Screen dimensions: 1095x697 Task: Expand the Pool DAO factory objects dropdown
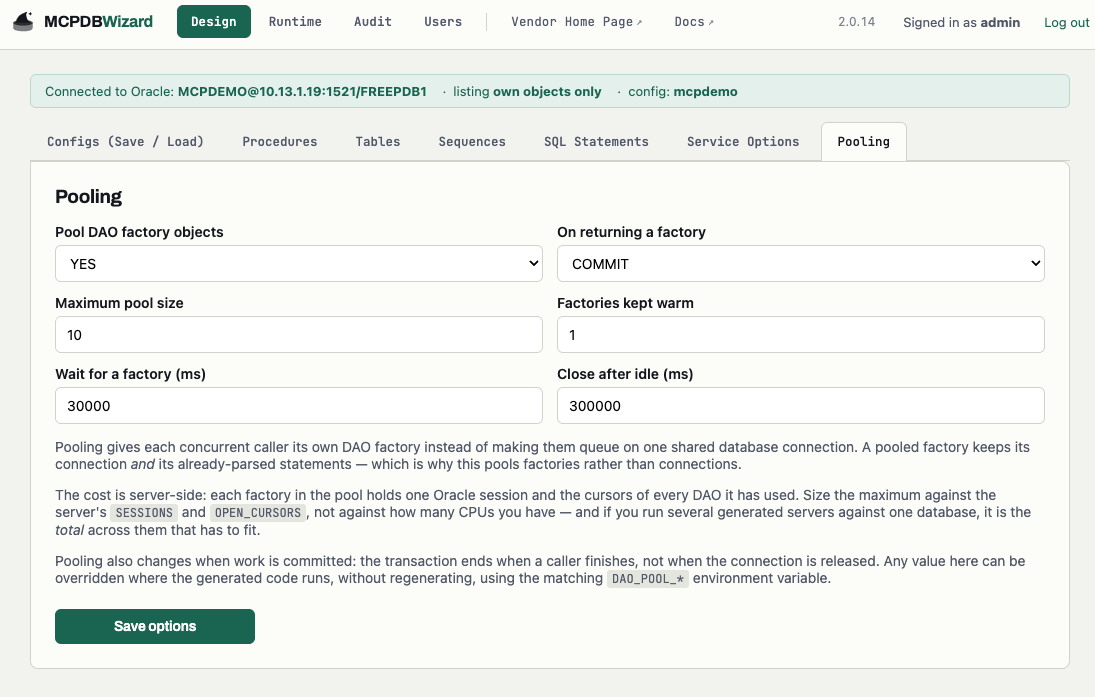299,263
